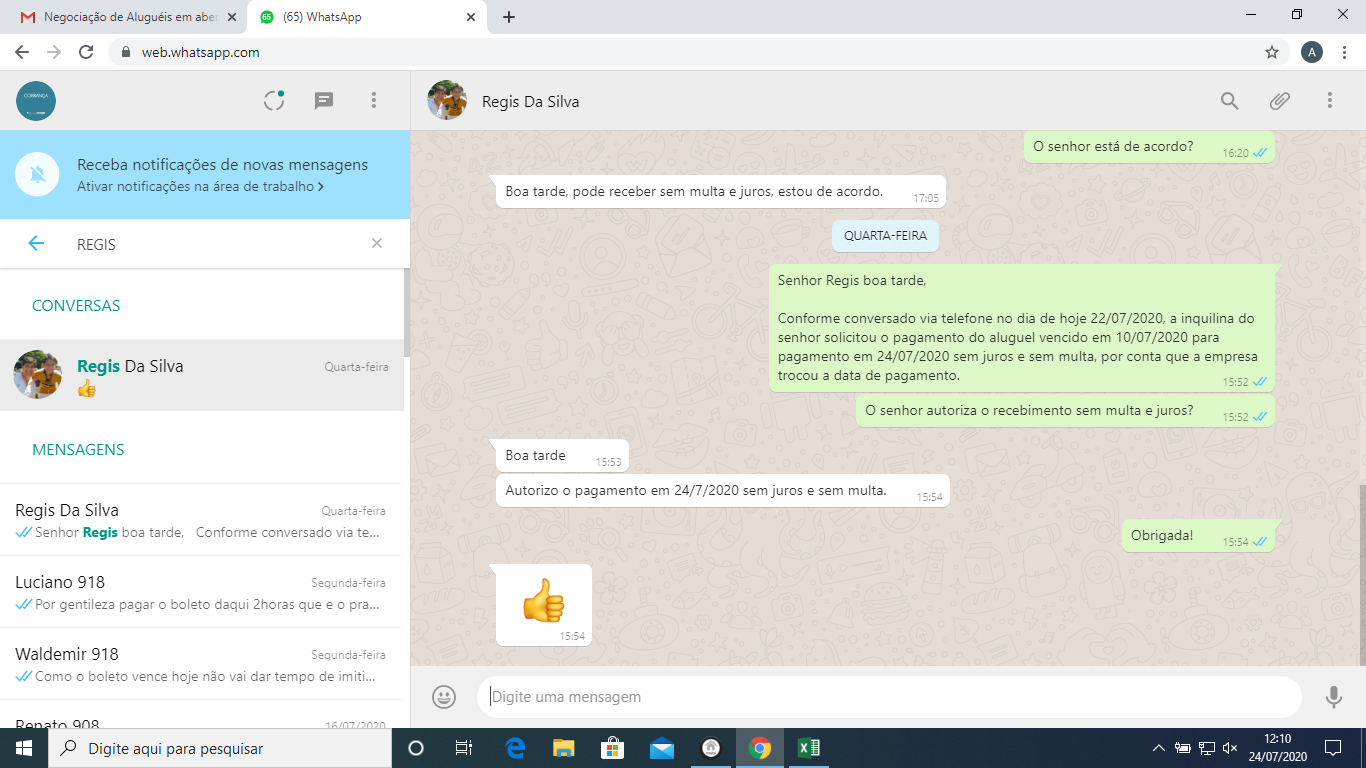Search within the Regis Da Silva conversation
Image resolution: width=1366 pixels, height=768 pixels.
tap(1229, 100)
